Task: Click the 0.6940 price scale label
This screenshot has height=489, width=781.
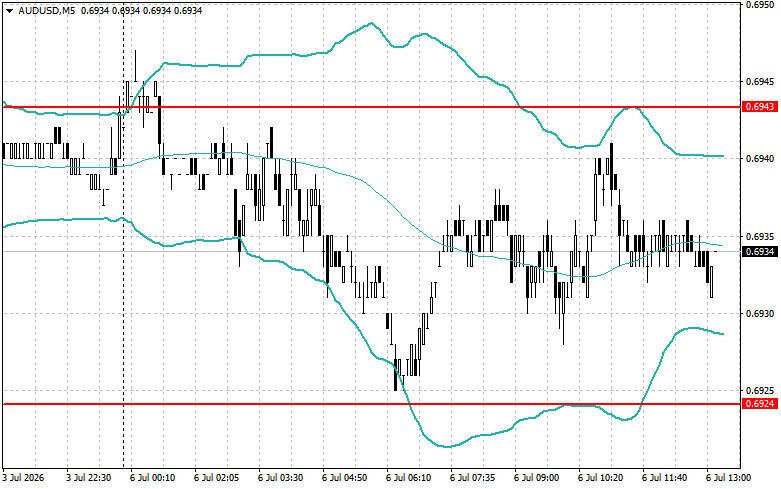Action: click(760, 158)
